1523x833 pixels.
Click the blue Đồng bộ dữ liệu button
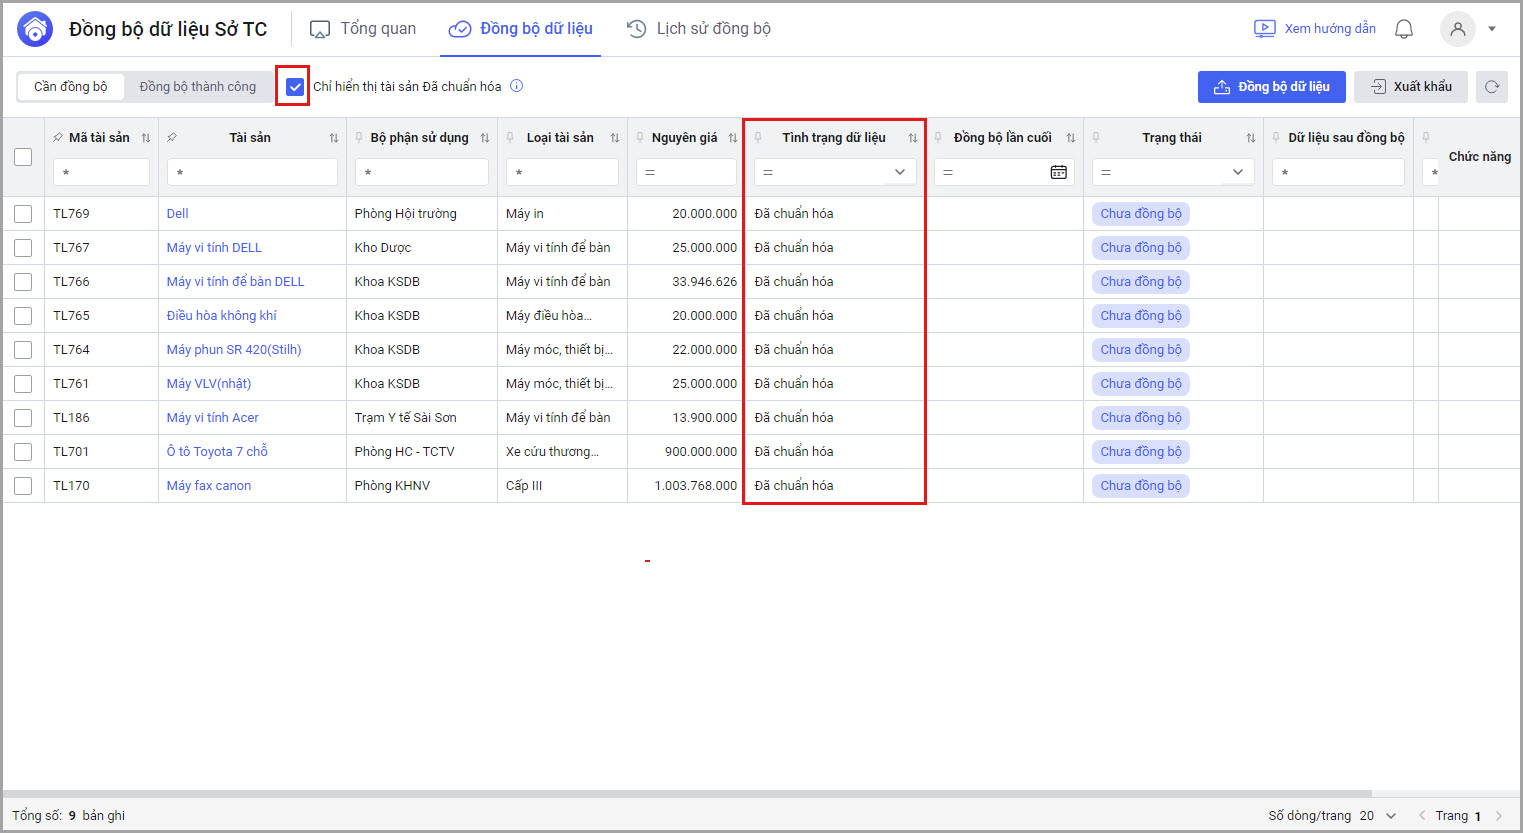pyautogui.click(x=1271, y=87)
